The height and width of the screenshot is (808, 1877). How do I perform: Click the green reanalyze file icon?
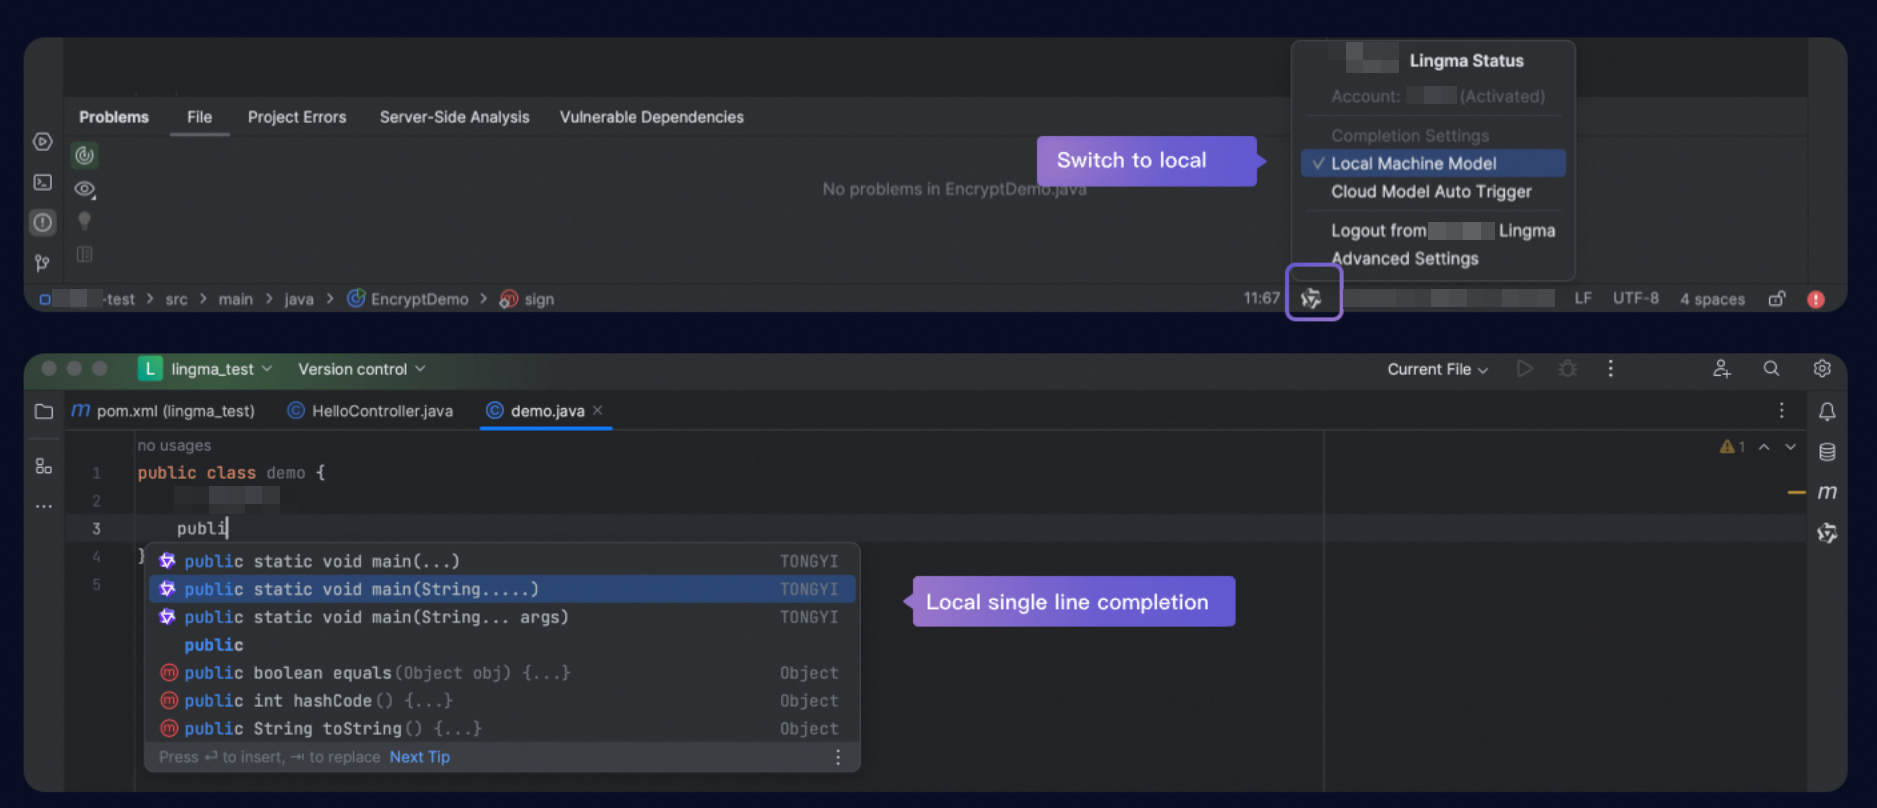(x=85, y=155)
